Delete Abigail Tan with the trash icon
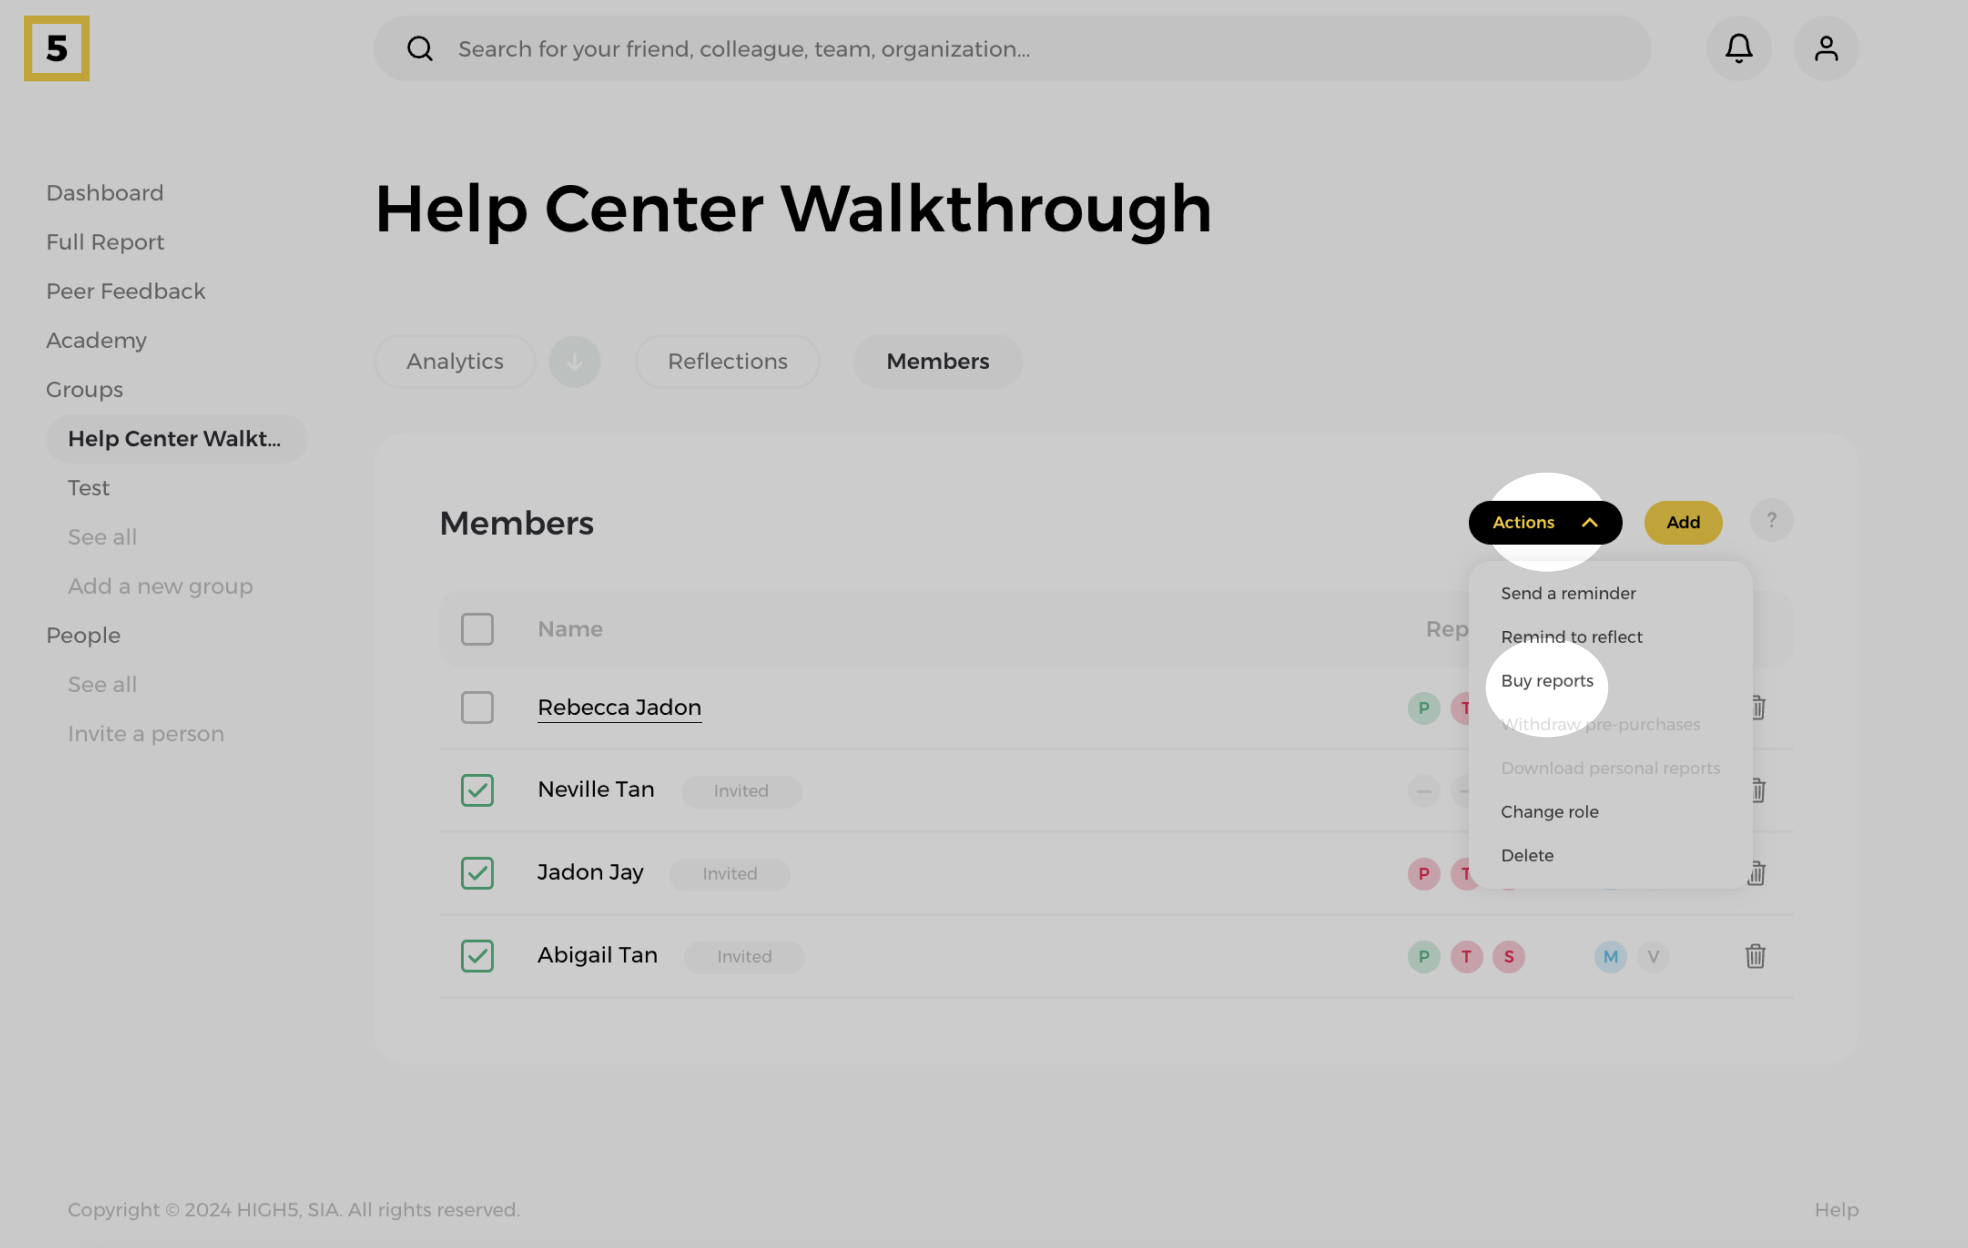This screenshot has height=1248, width=1968. pos(1755,956)
